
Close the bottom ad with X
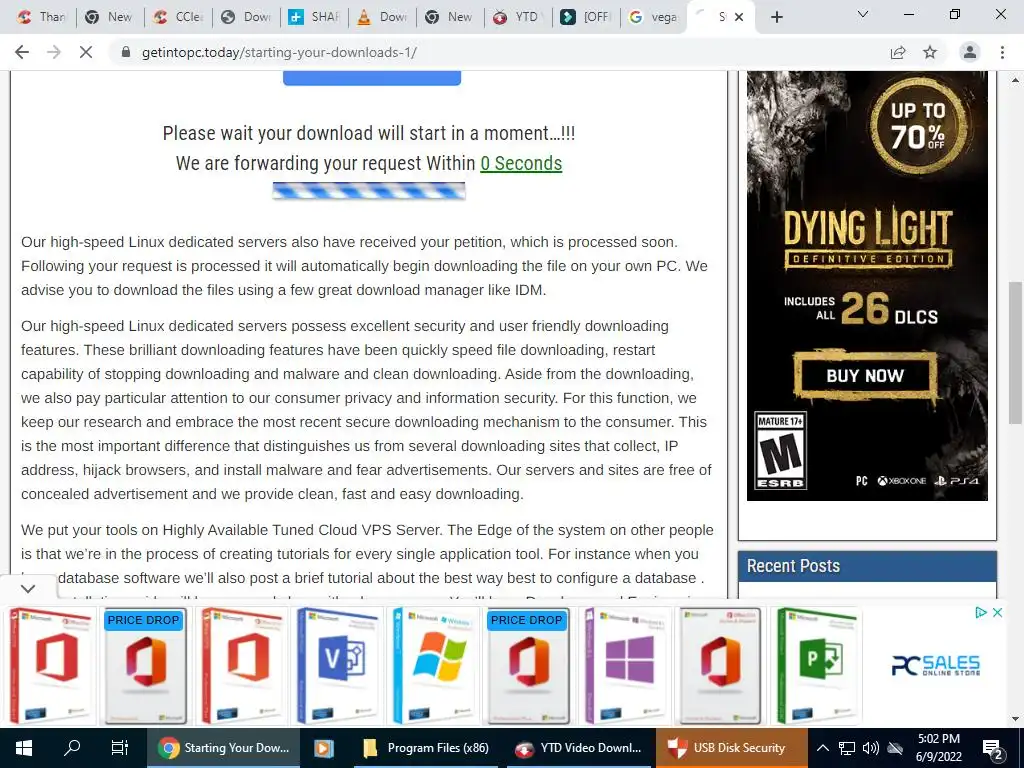(997, 613)
